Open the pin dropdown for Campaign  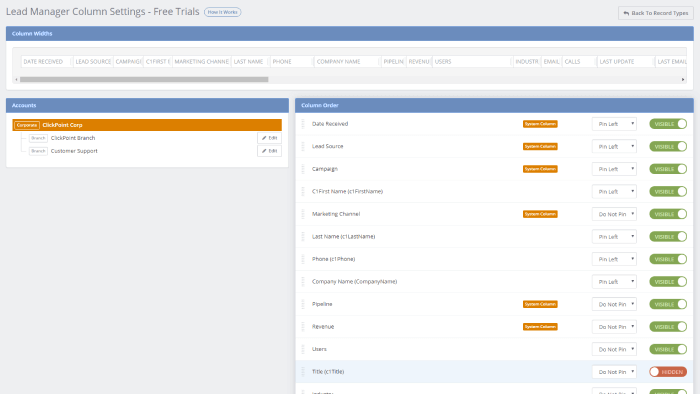coord(614,169)
